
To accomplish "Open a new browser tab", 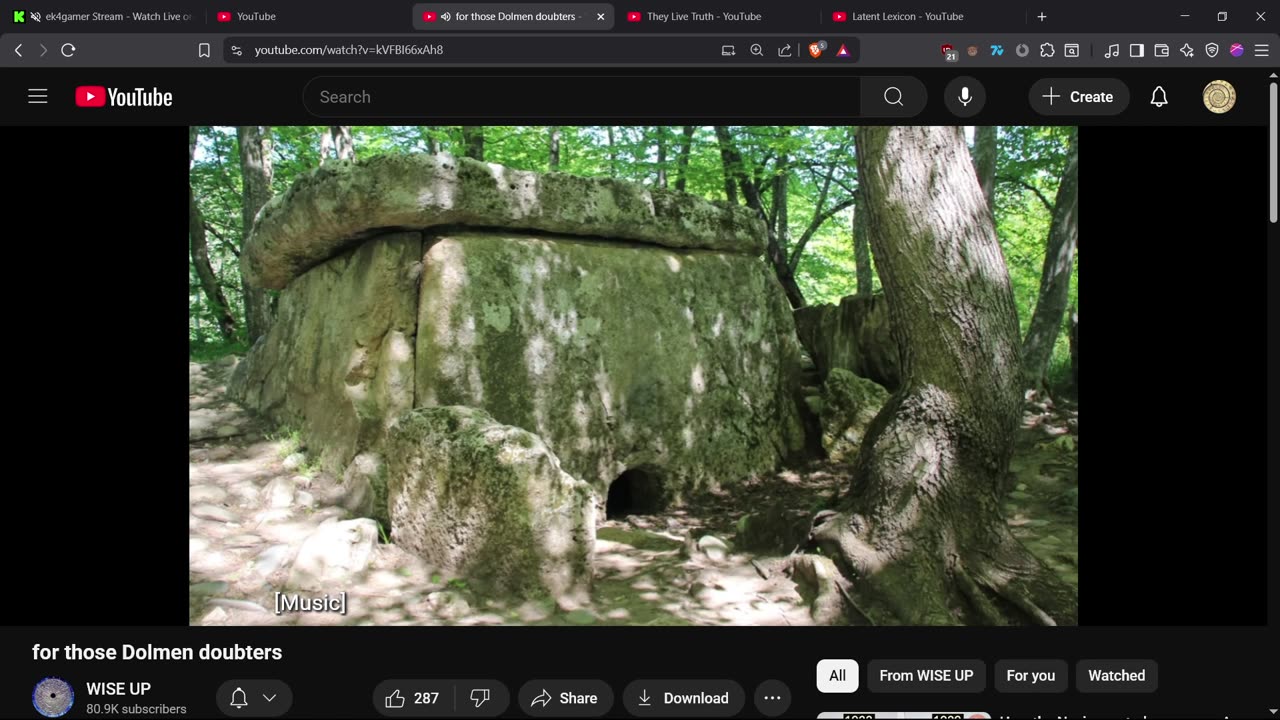I will point(1042,17).
